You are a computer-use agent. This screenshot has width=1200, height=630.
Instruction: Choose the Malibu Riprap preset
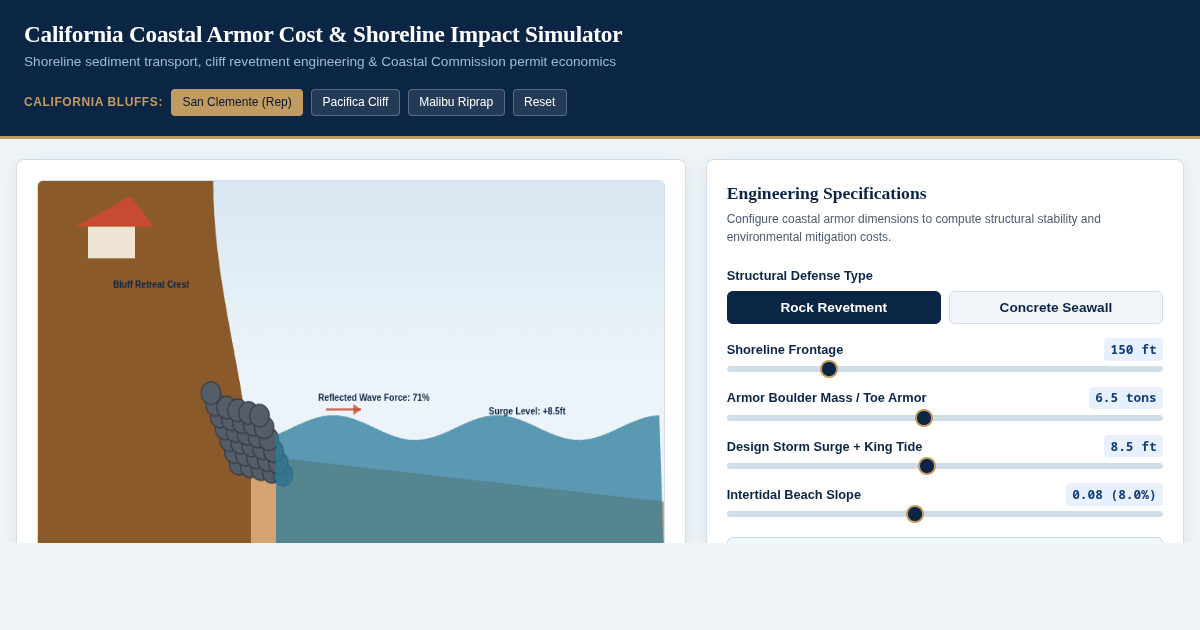pos(456,102)
